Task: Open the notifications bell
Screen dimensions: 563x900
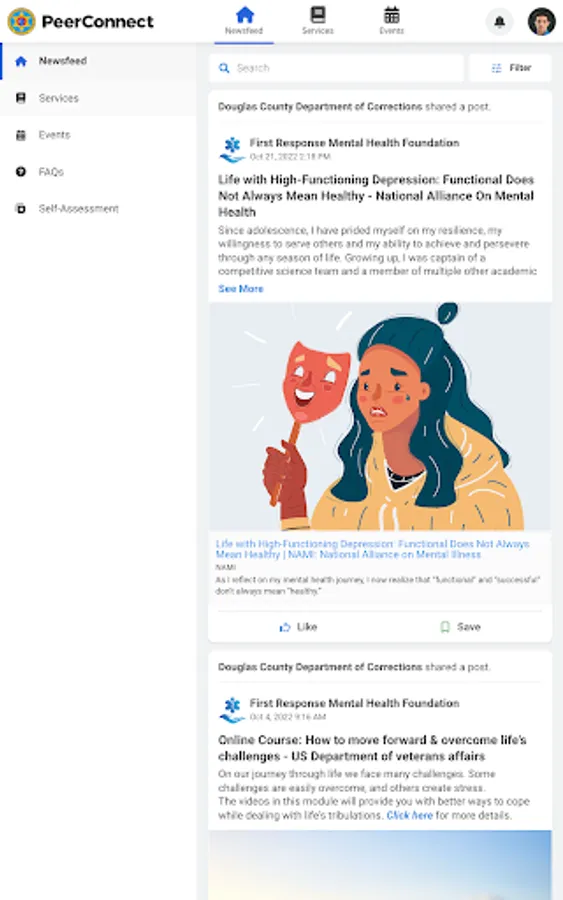Action: click(x=499, y=22)
